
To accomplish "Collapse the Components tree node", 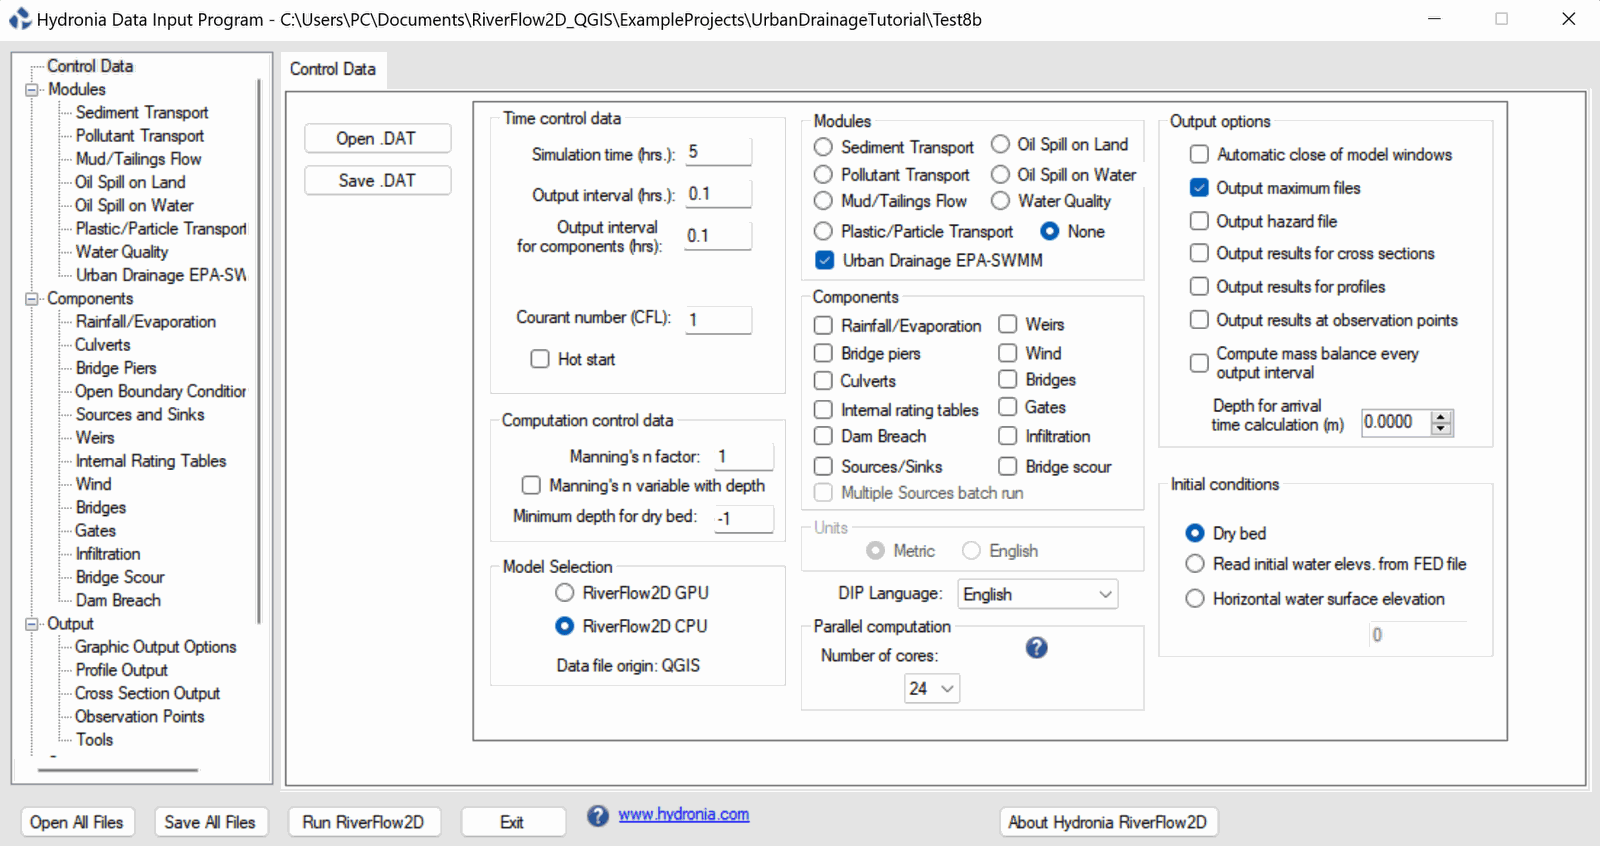I will [31, 299].
